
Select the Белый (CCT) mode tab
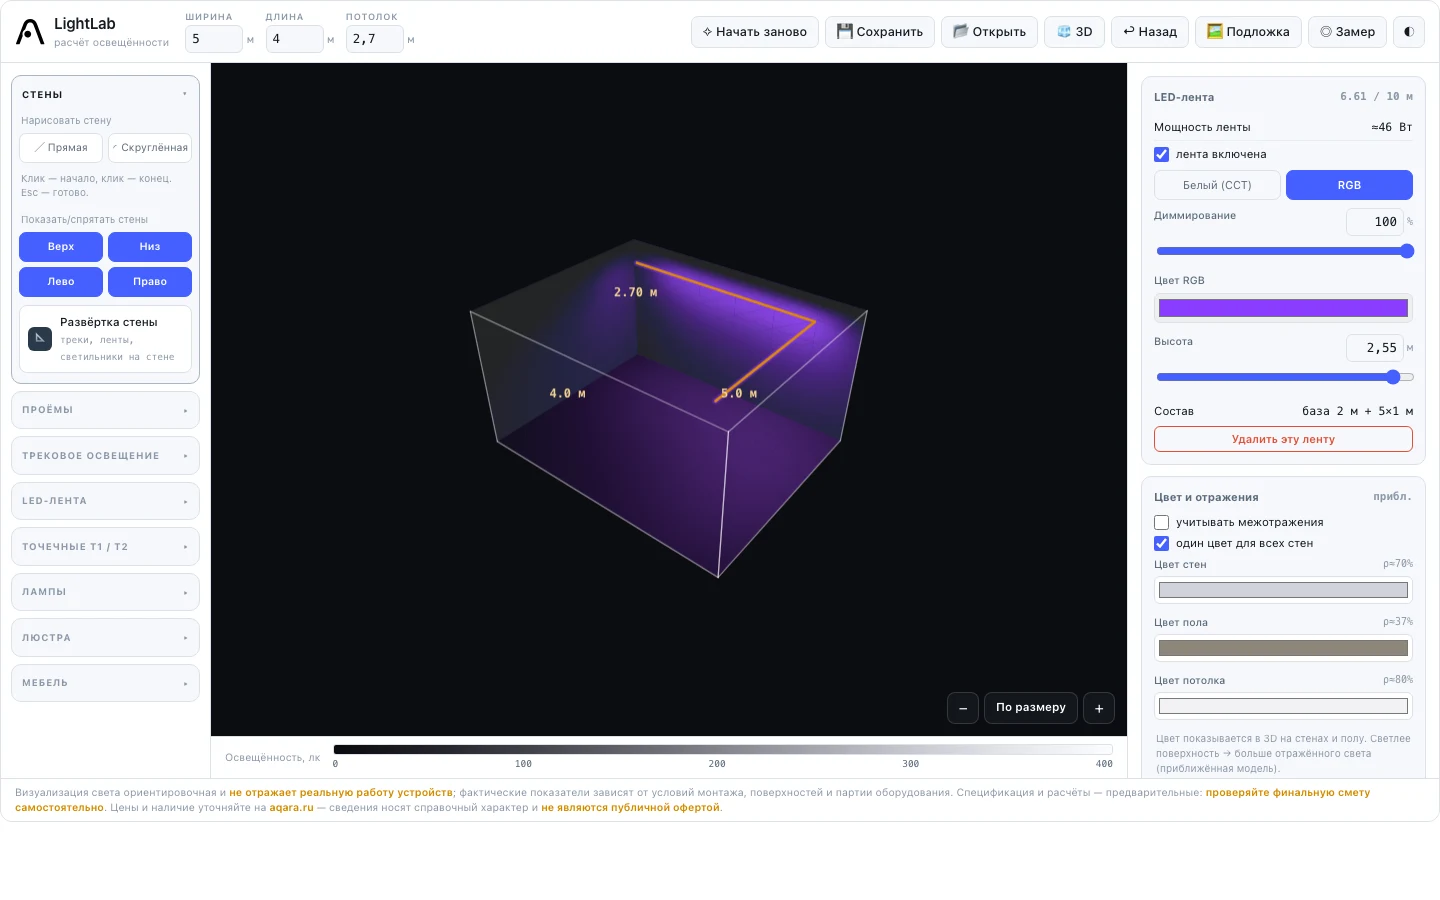(x=1217, y=185)
